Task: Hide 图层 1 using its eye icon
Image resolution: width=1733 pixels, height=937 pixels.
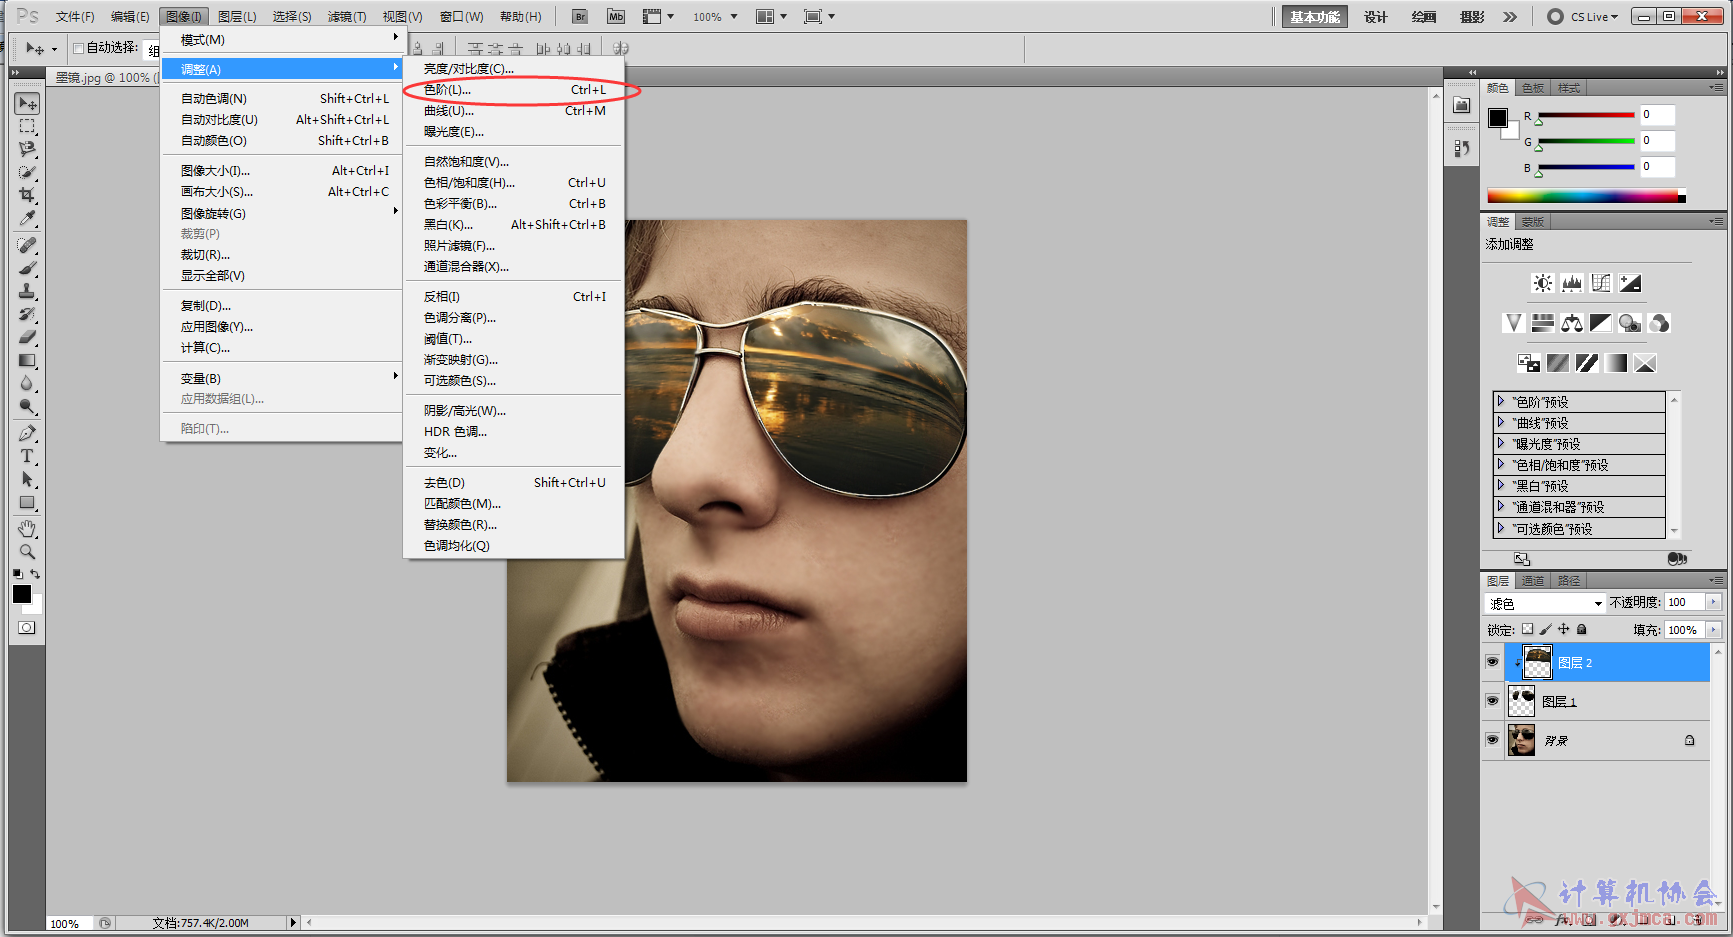Action: click(x=1492, y=701)
